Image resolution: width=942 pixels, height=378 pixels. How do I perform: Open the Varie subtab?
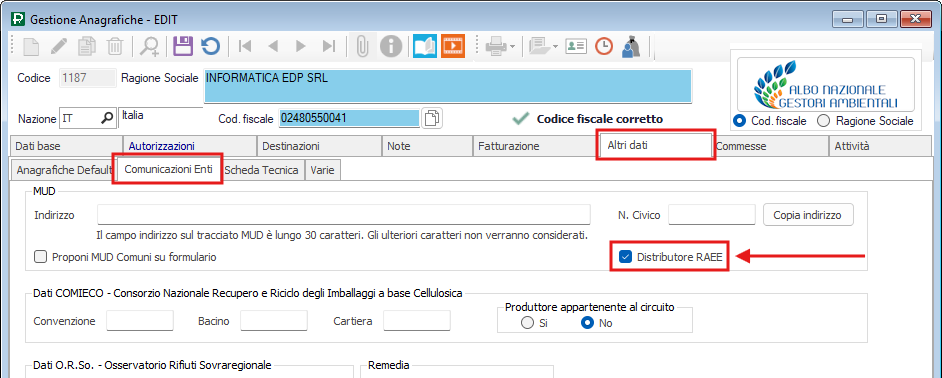323,170
